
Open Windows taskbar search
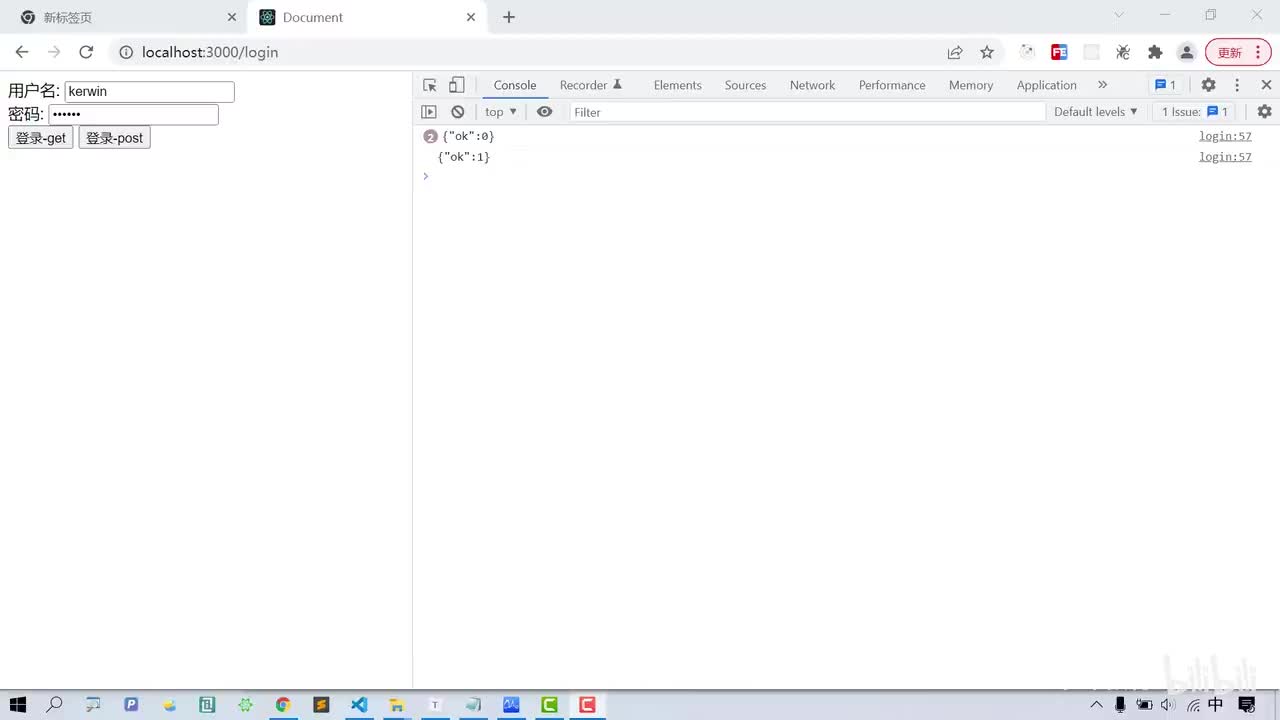(55, 705)
